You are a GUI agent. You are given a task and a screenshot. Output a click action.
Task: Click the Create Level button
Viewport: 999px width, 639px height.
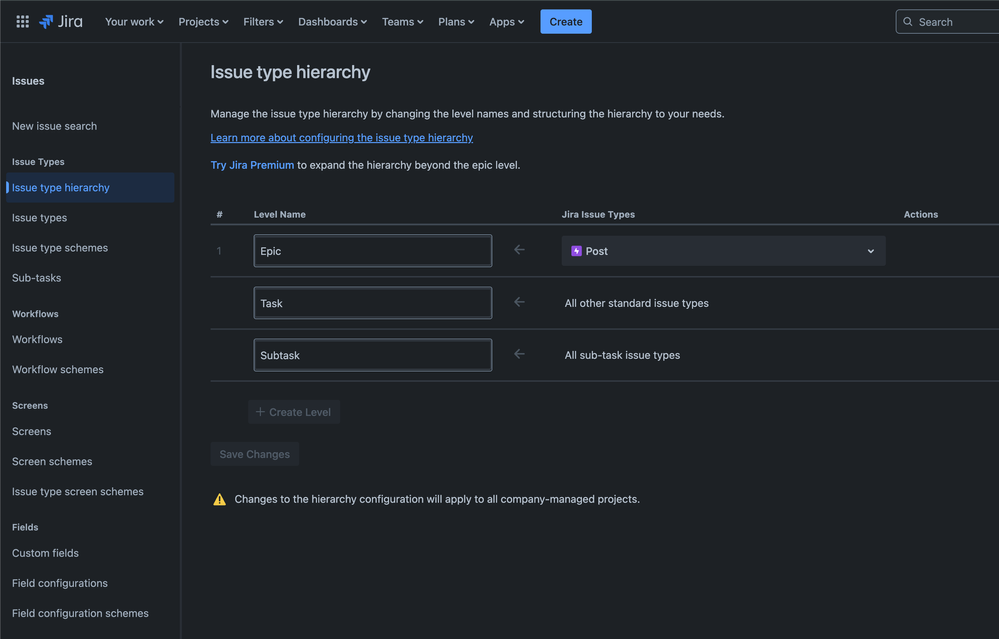tap(294, 412)
